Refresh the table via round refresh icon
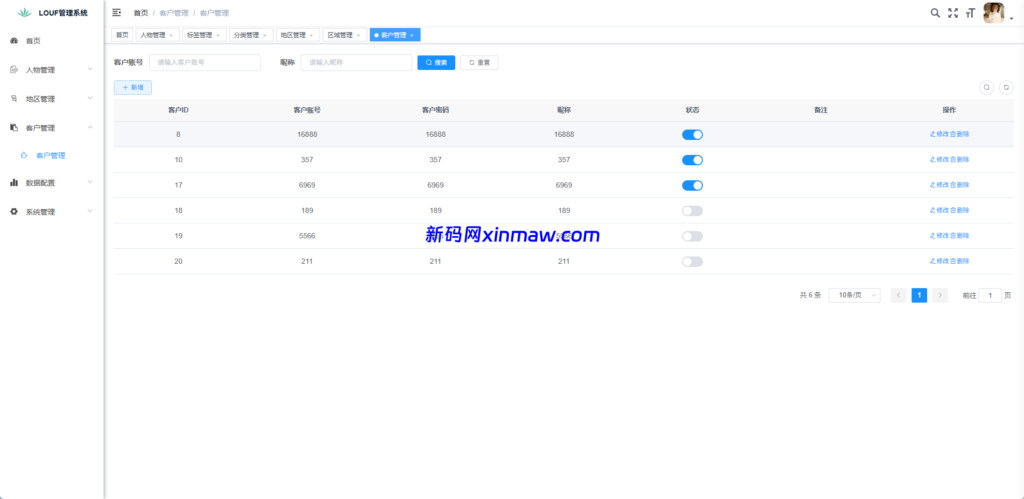The height and width of the screenshot is (499, 1024). [1006, 87]
